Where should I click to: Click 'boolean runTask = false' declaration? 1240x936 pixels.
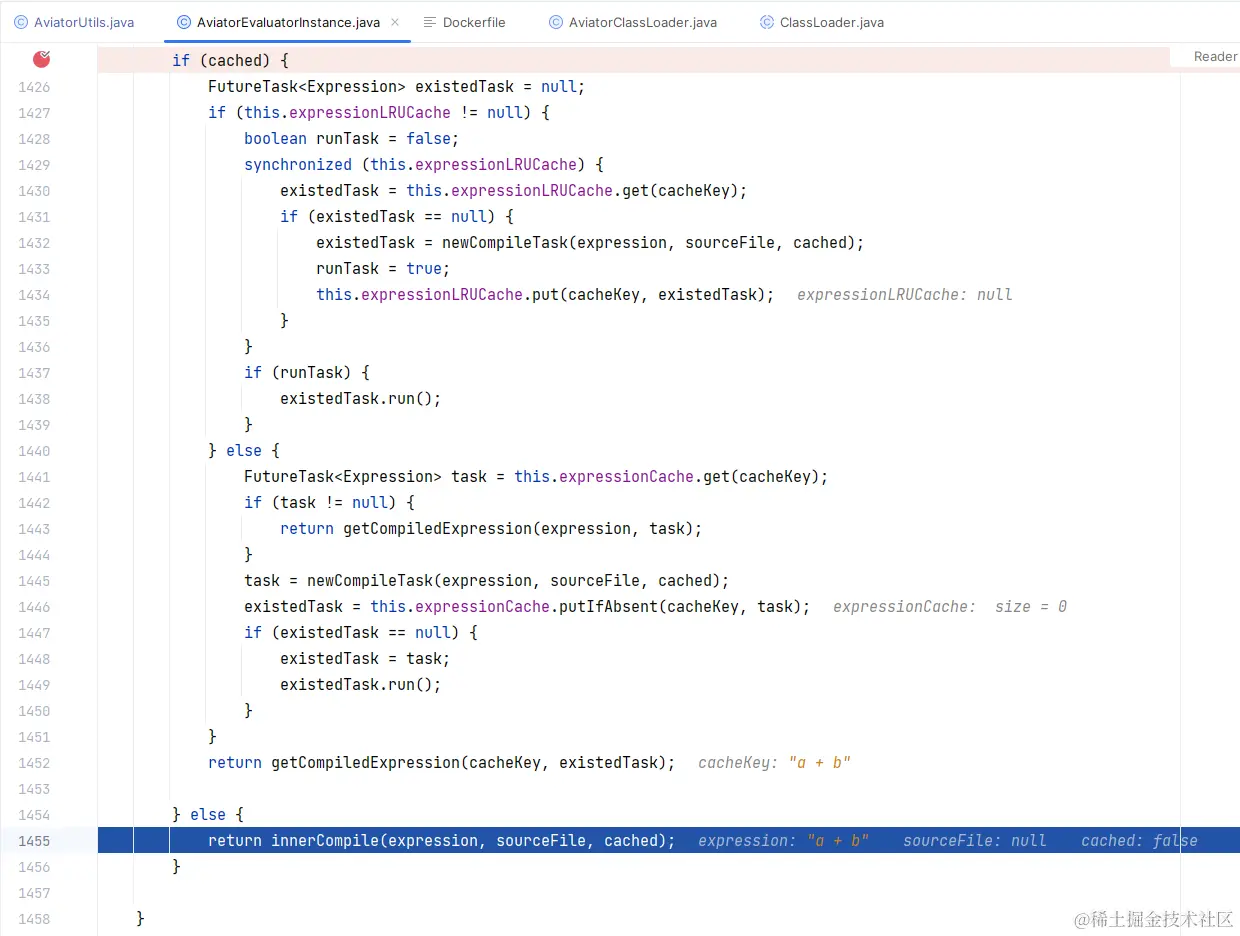coord(352,139)
